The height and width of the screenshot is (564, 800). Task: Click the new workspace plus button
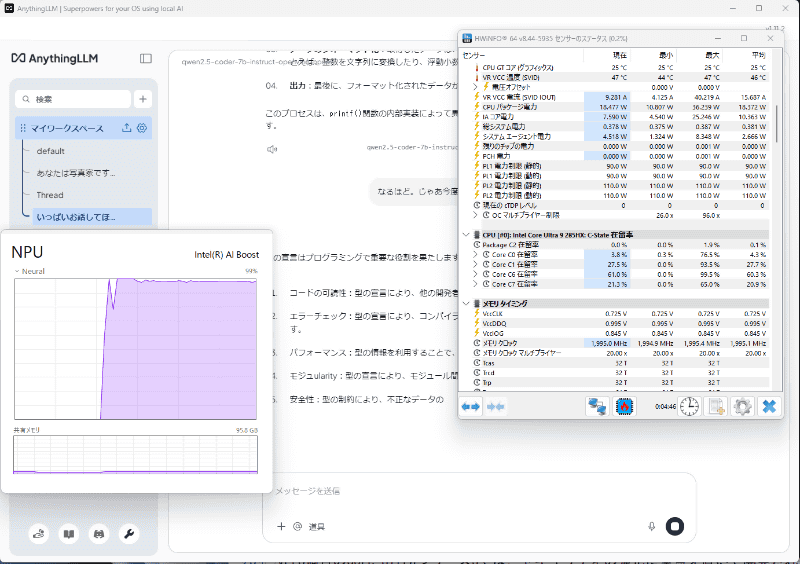[143, 99]
